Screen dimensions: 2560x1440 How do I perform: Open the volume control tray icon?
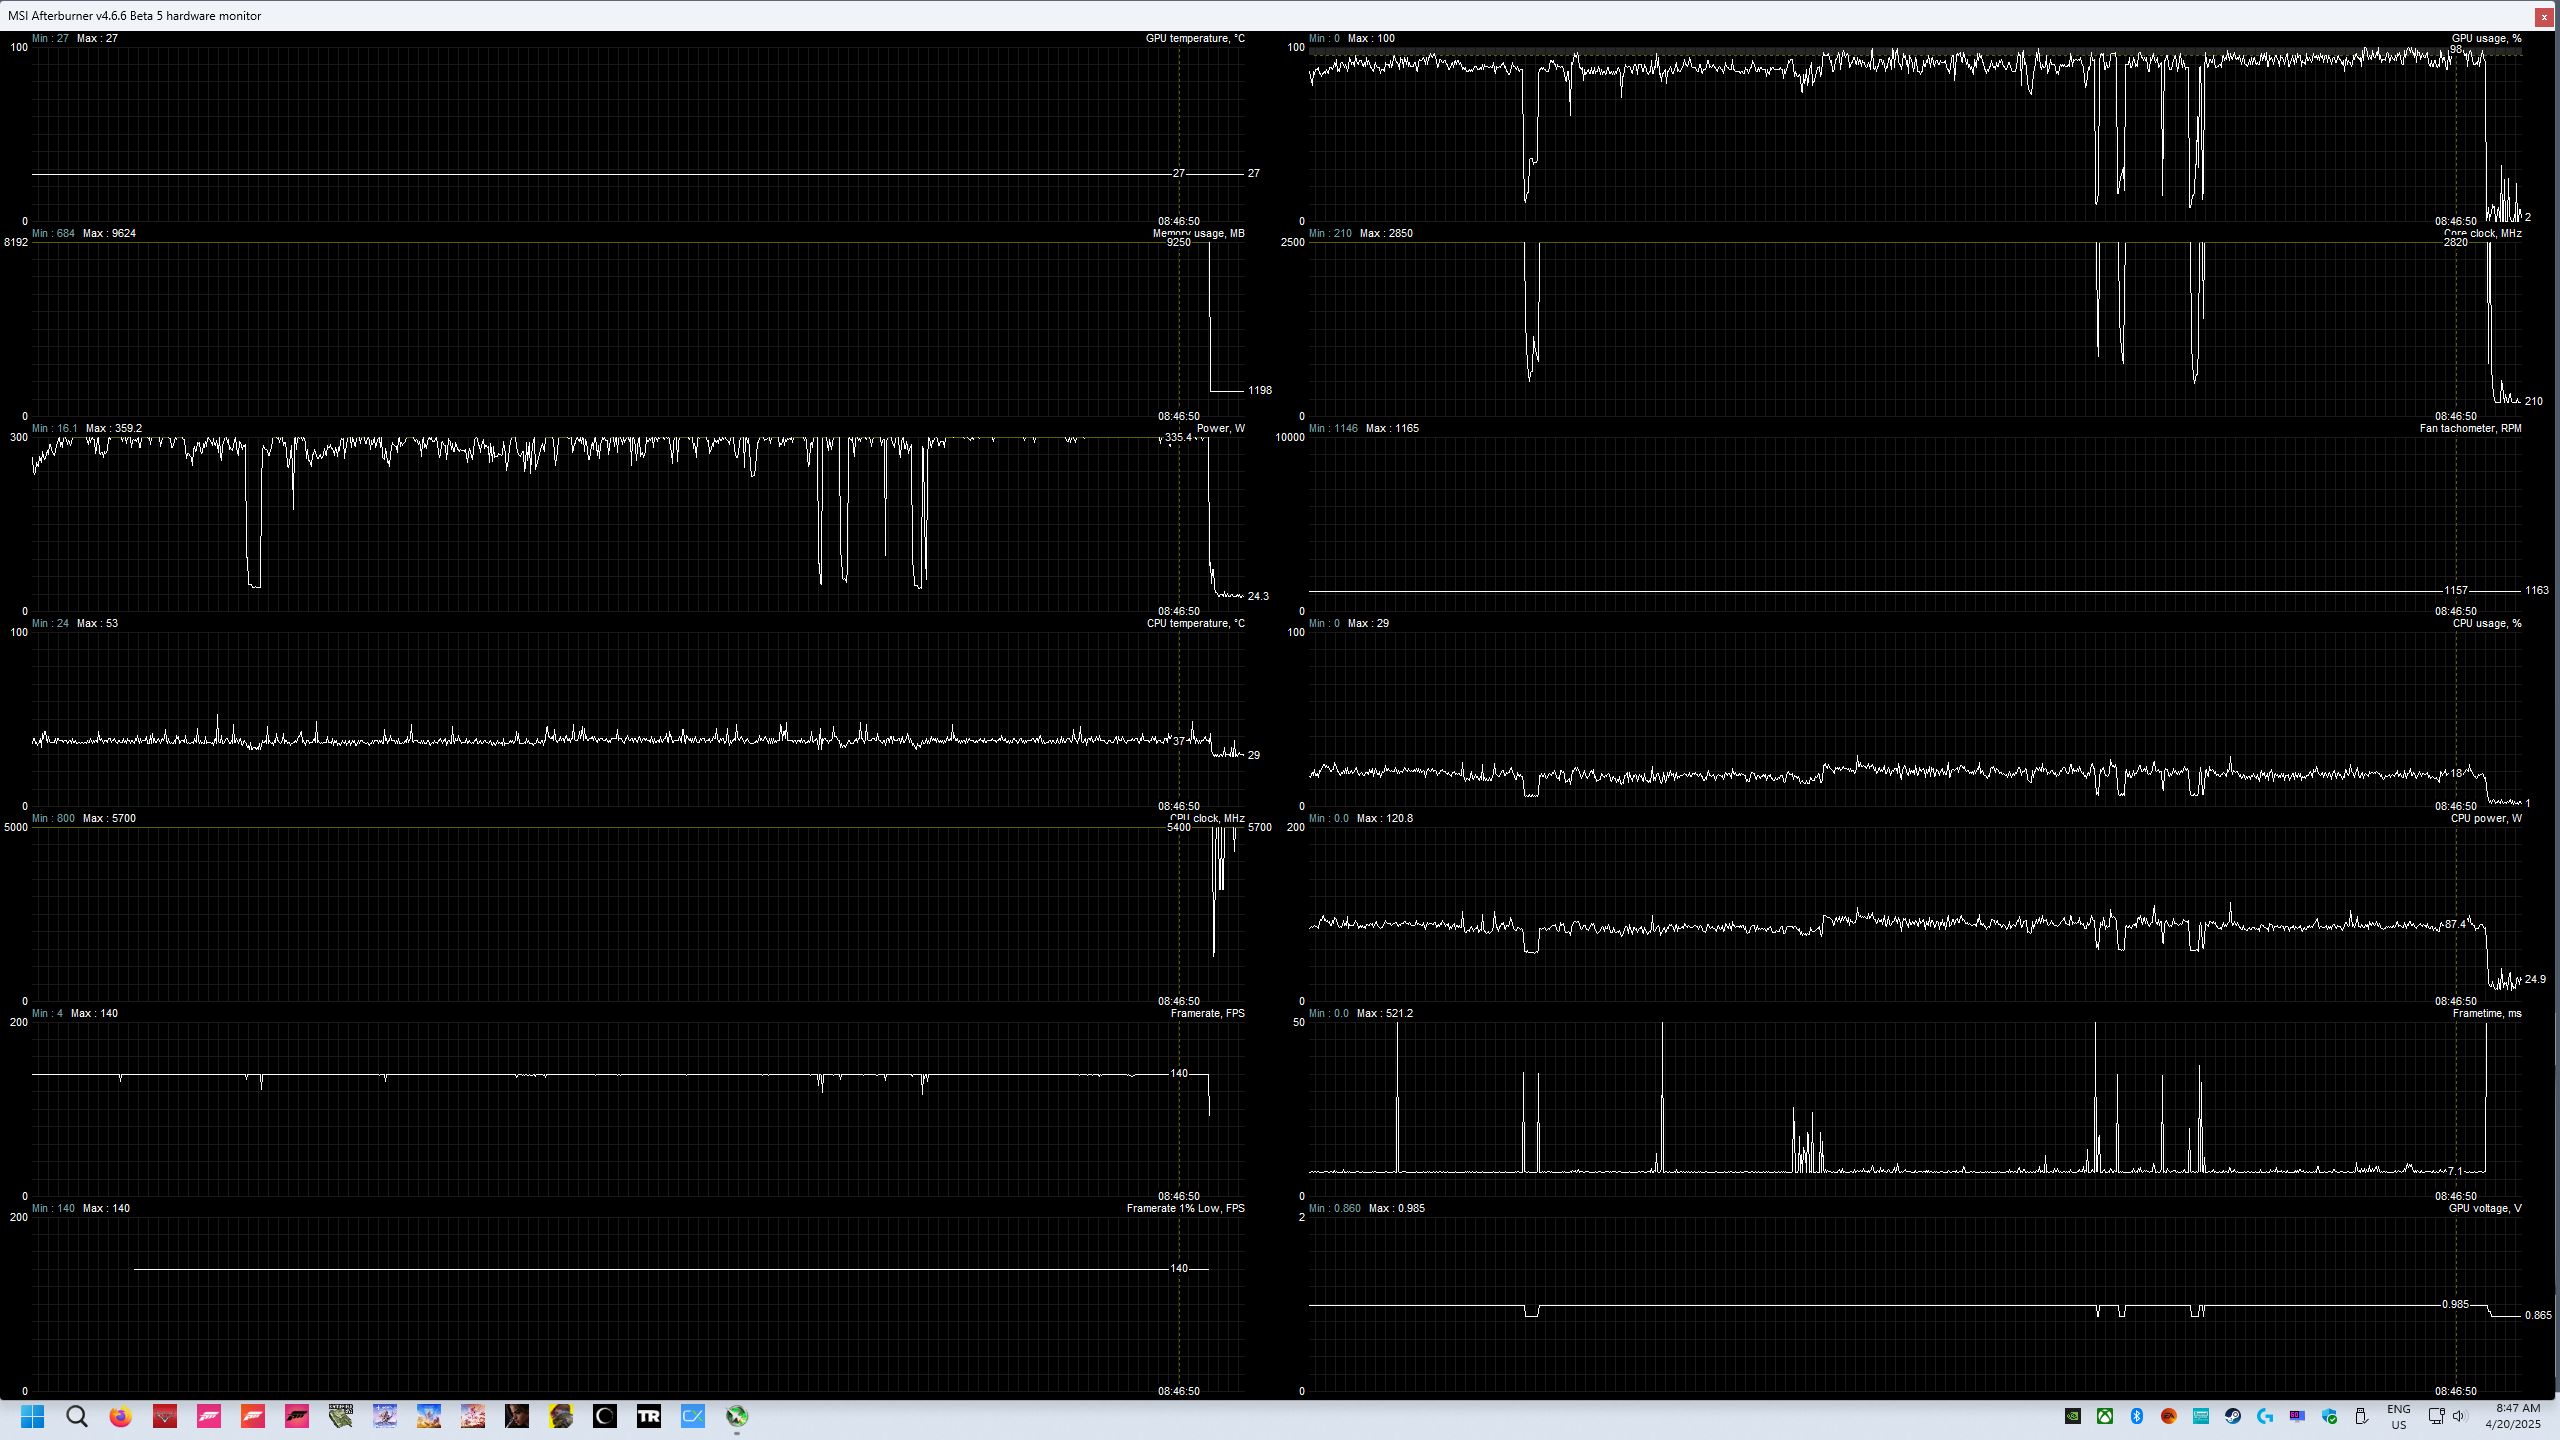2459,1416
